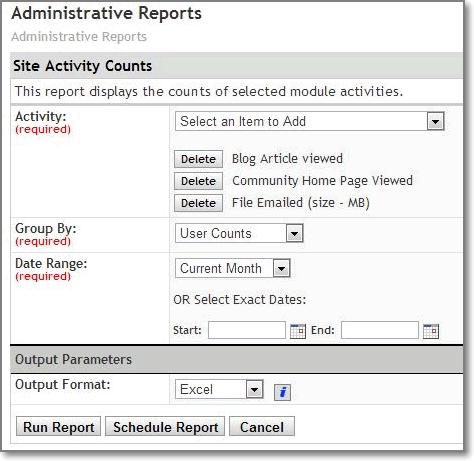The image size is (474, 461).
Task: Focus the End date input field
Action: (x=380, y=330)
